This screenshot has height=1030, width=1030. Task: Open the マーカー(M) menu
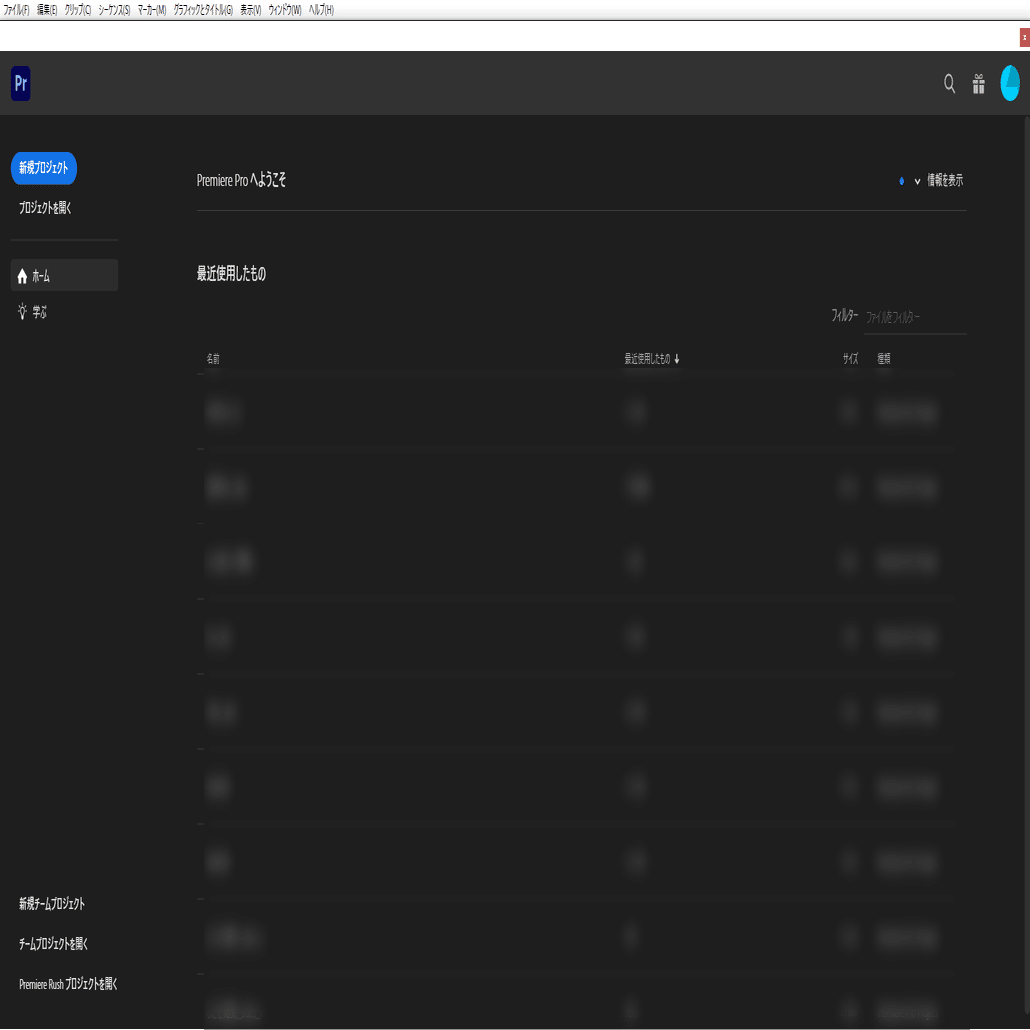[152, 10]
